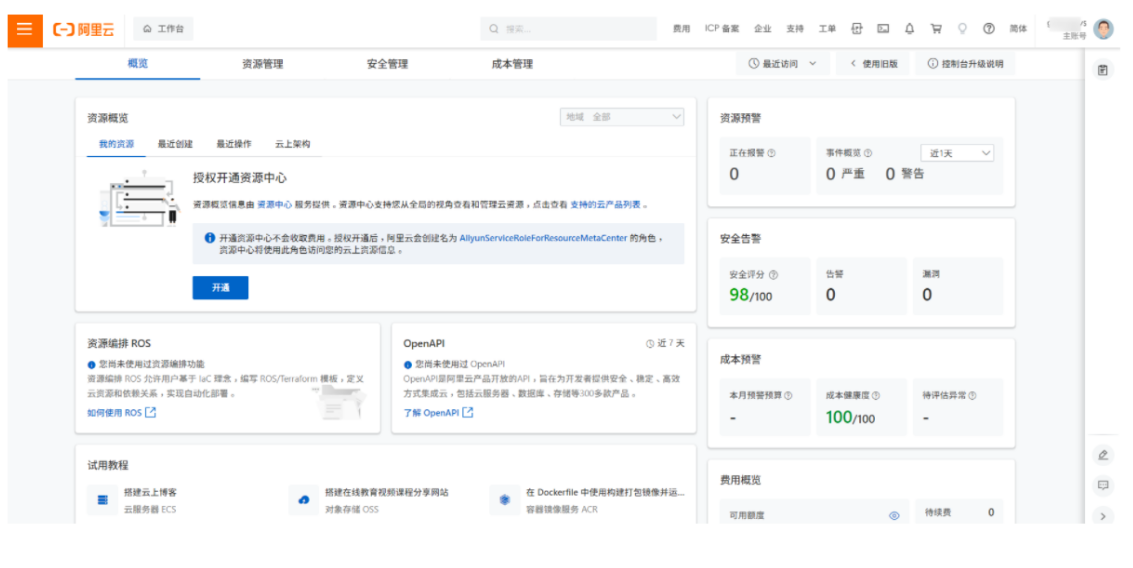Viewport: 1133px width, 568px height.
Task: Select the 最近操作 sub-tab
Action: coord(234,144)
